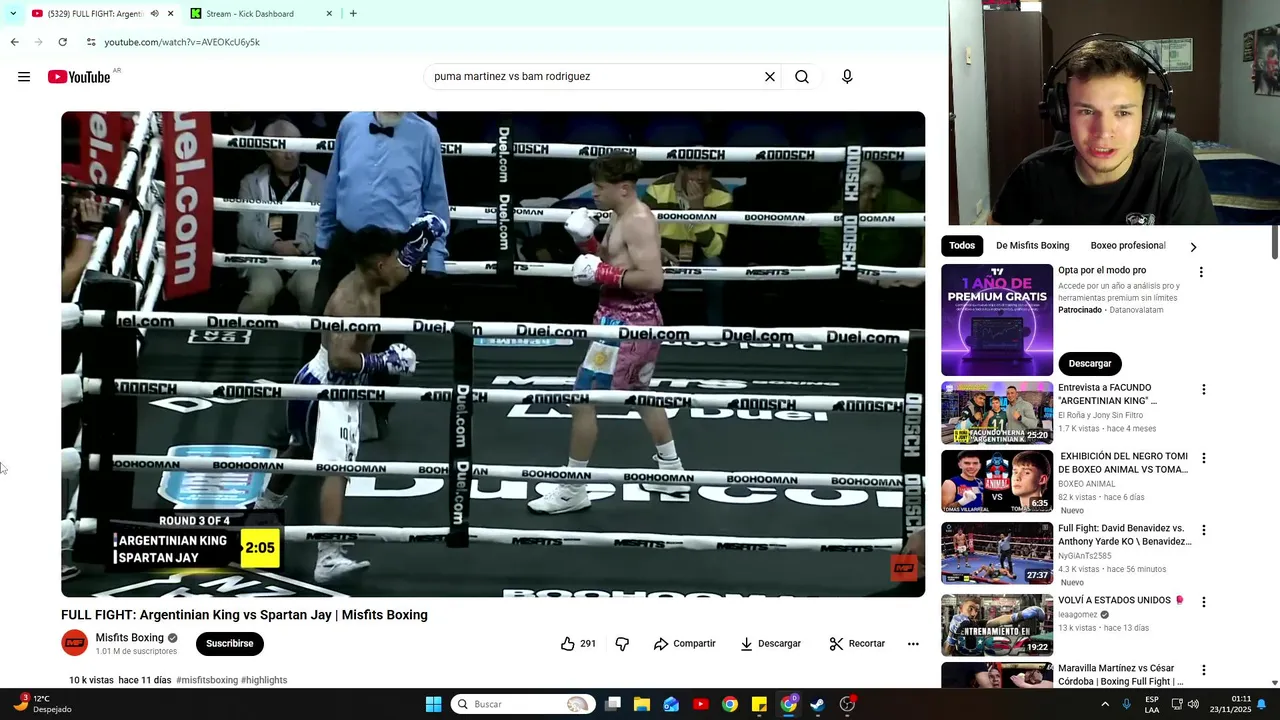Open the tab search dropdown arrow
This screenshot has height=720, width=1280.
[13, 14]
